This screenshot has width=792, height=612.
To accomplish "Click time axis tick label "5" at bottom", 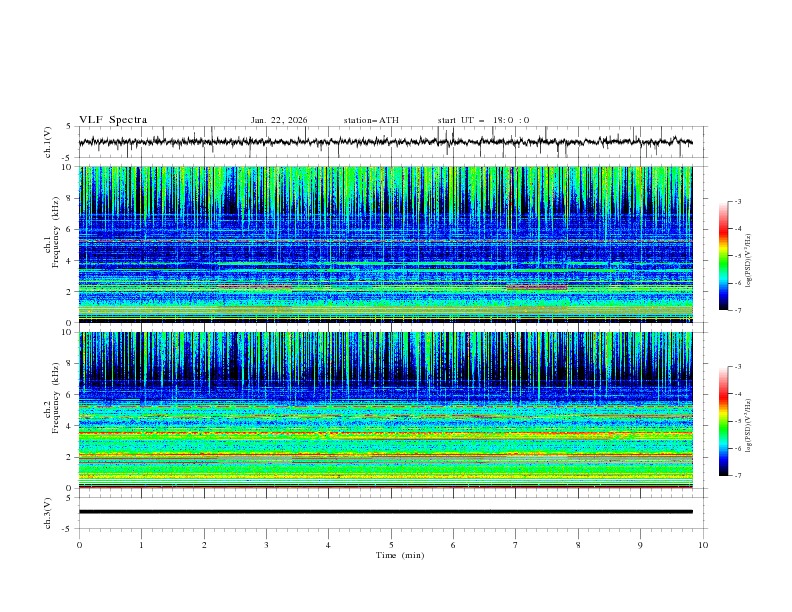I will tap(391, 545).
